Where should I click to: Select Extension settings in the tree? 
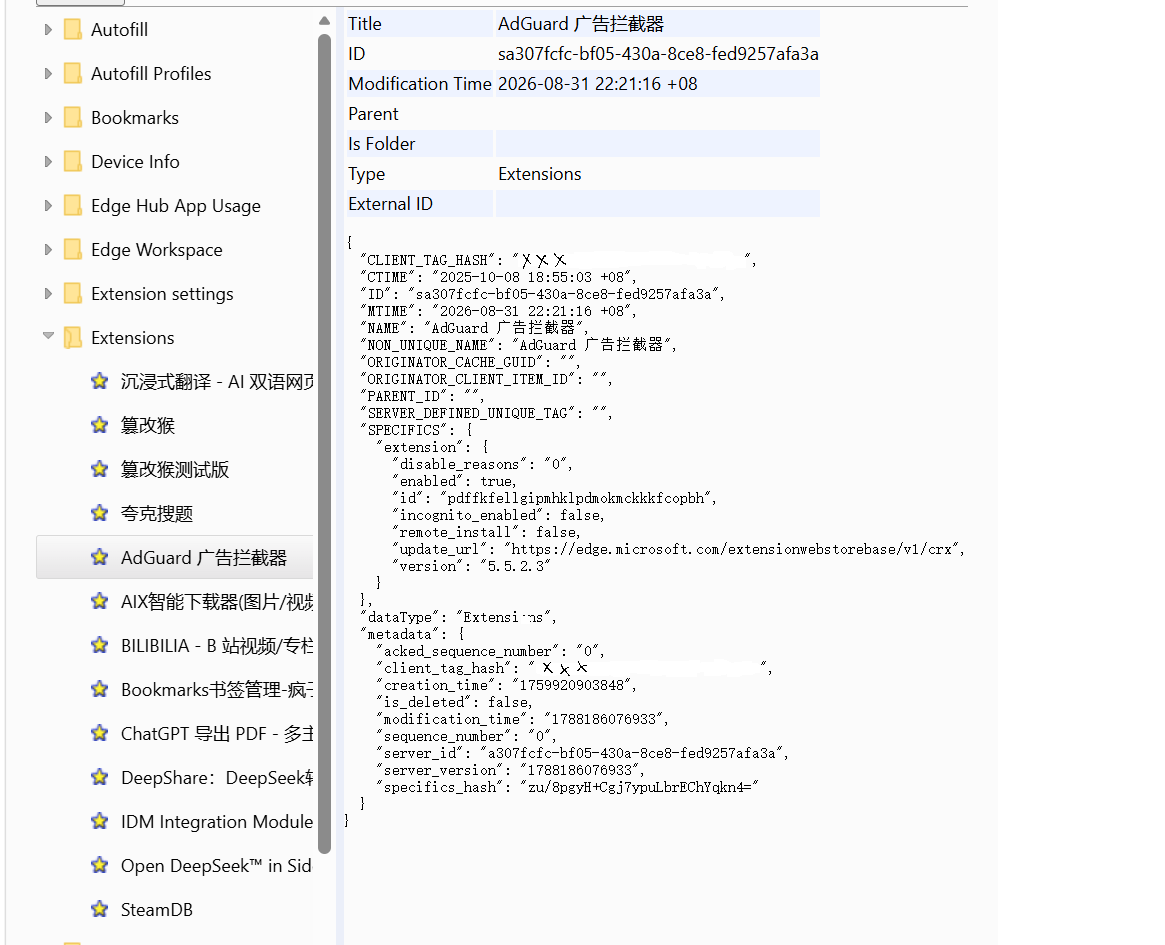[162, 293]
